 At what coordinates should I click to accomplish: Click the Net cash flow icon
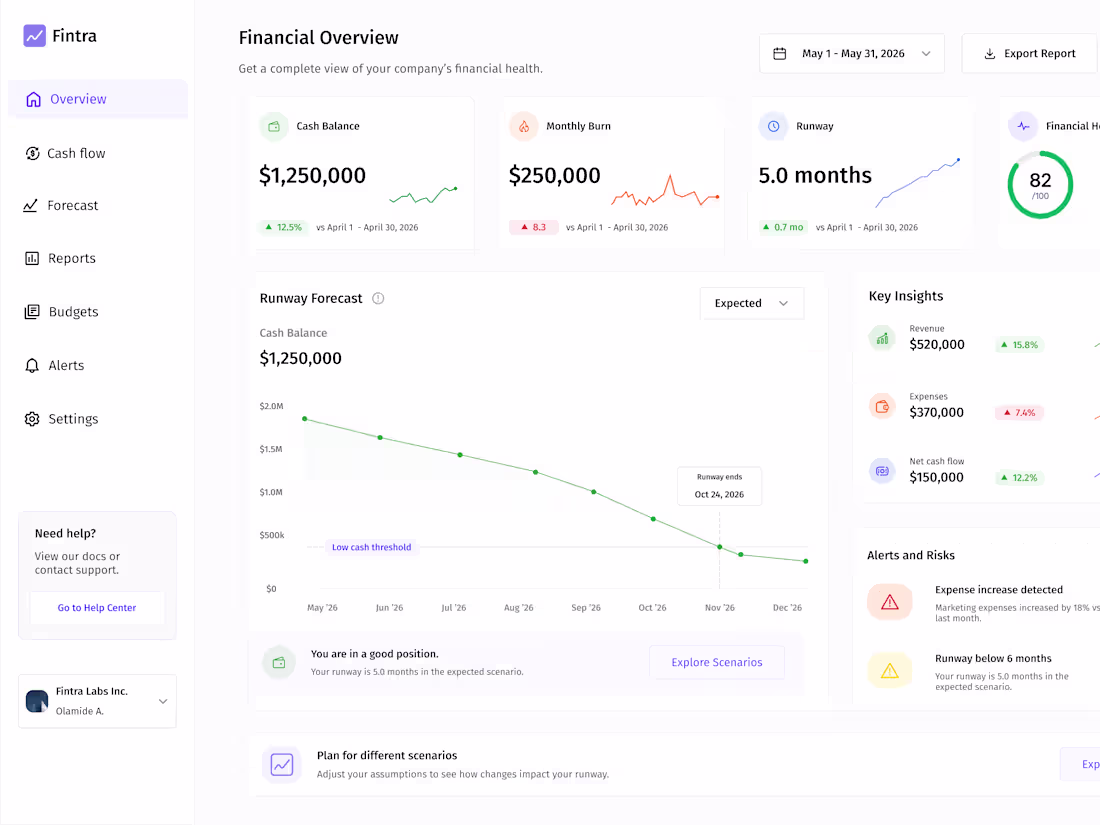pyautogui.click(x=883, y=471)
